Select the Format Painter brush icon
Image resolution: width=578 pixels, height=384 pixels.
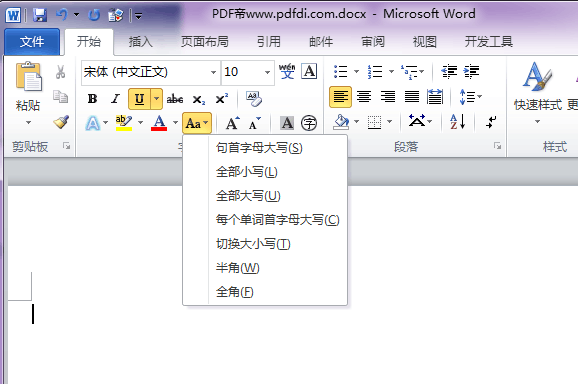pos(61,122)
